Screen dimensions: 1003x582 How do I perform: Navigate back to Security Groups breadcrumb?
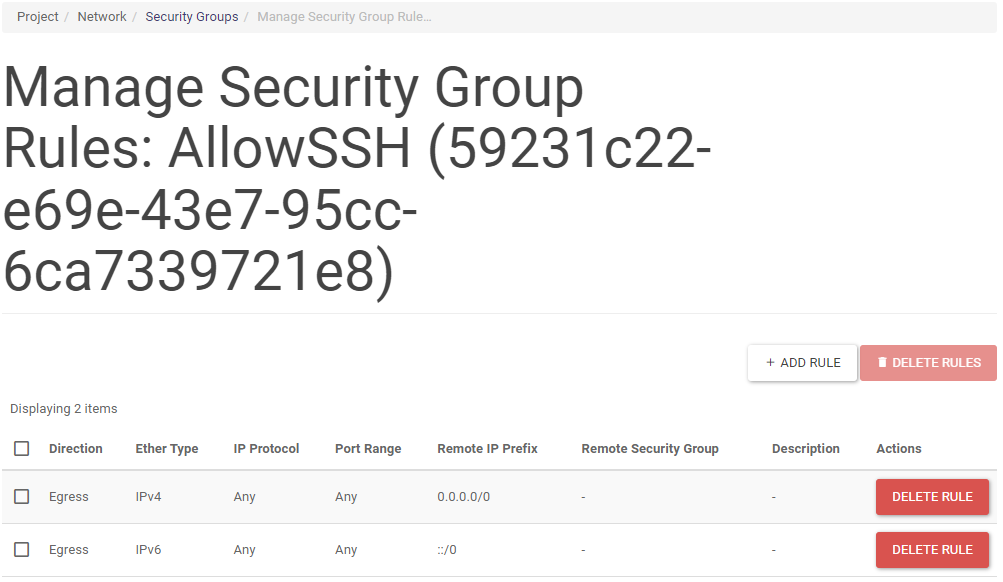192,17
